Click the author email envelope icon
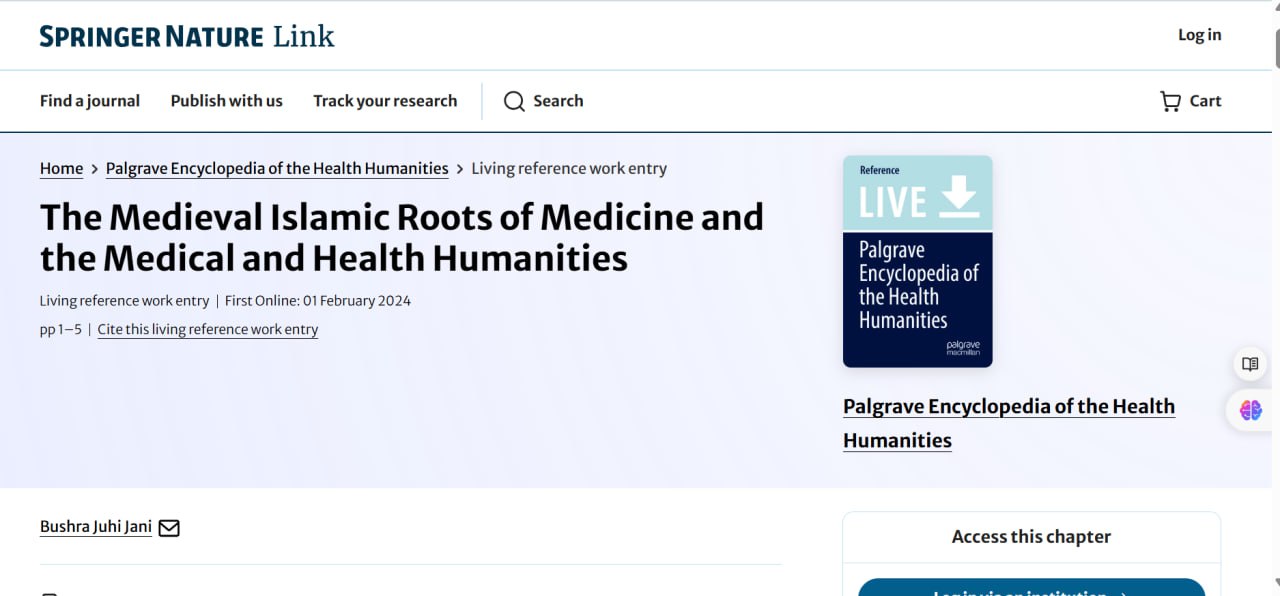 [169, 528]
